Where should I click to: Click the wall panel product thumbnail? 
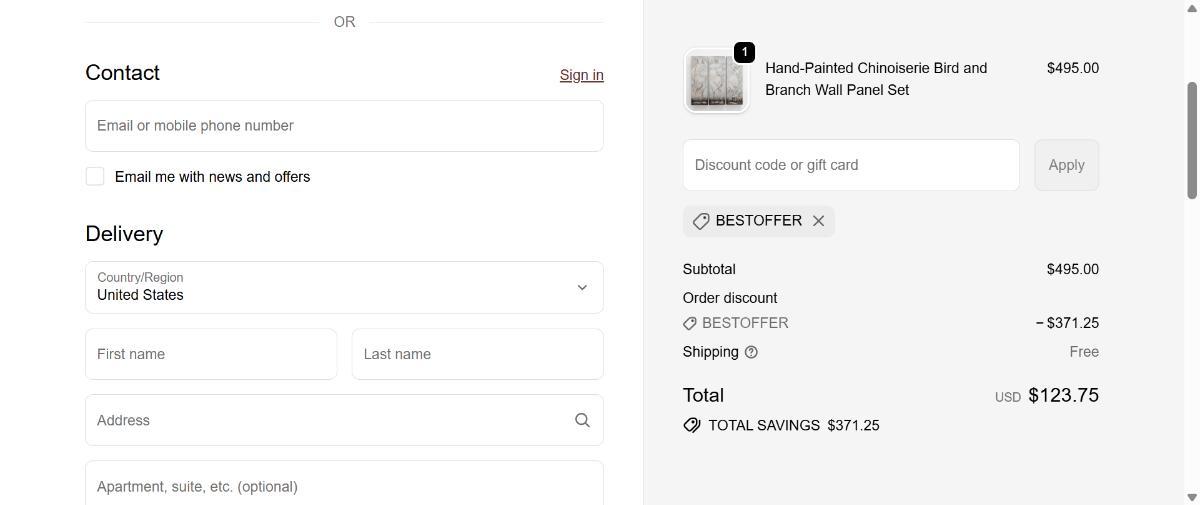[716, 81]
